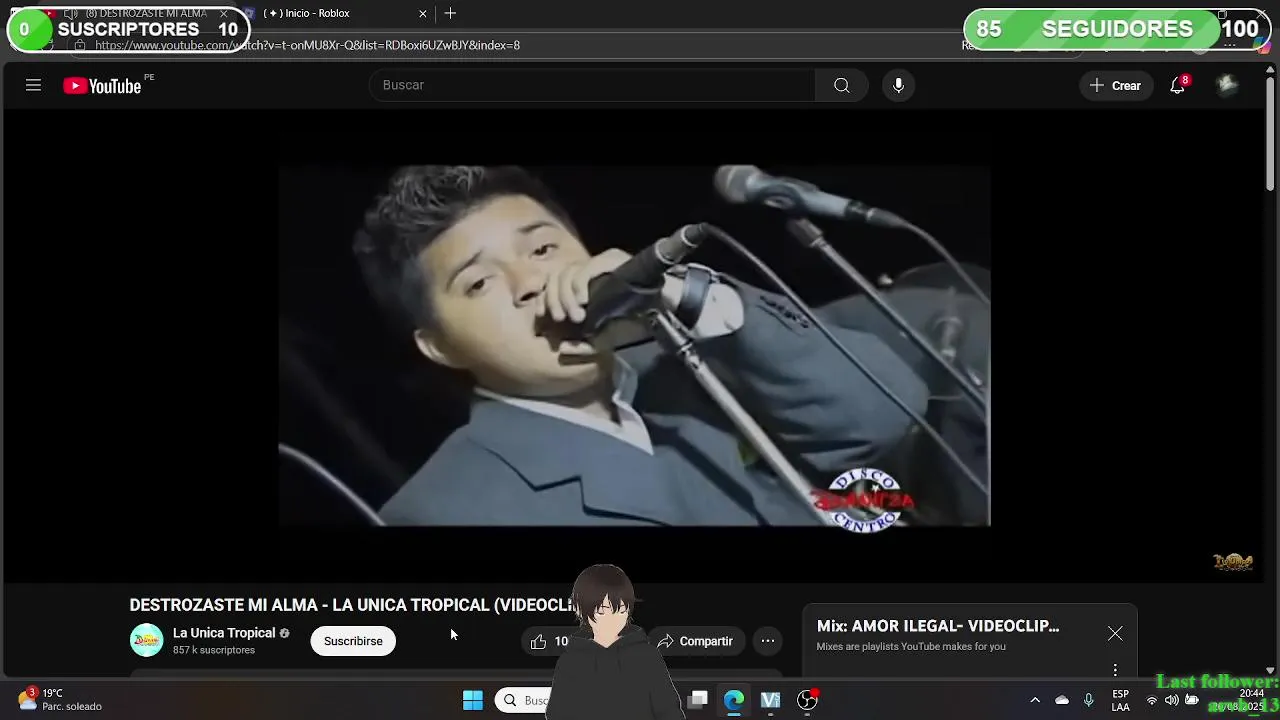1280x720 pixels.
Task: Open Microsoft Edge from the taskbar
Action: 734,700
